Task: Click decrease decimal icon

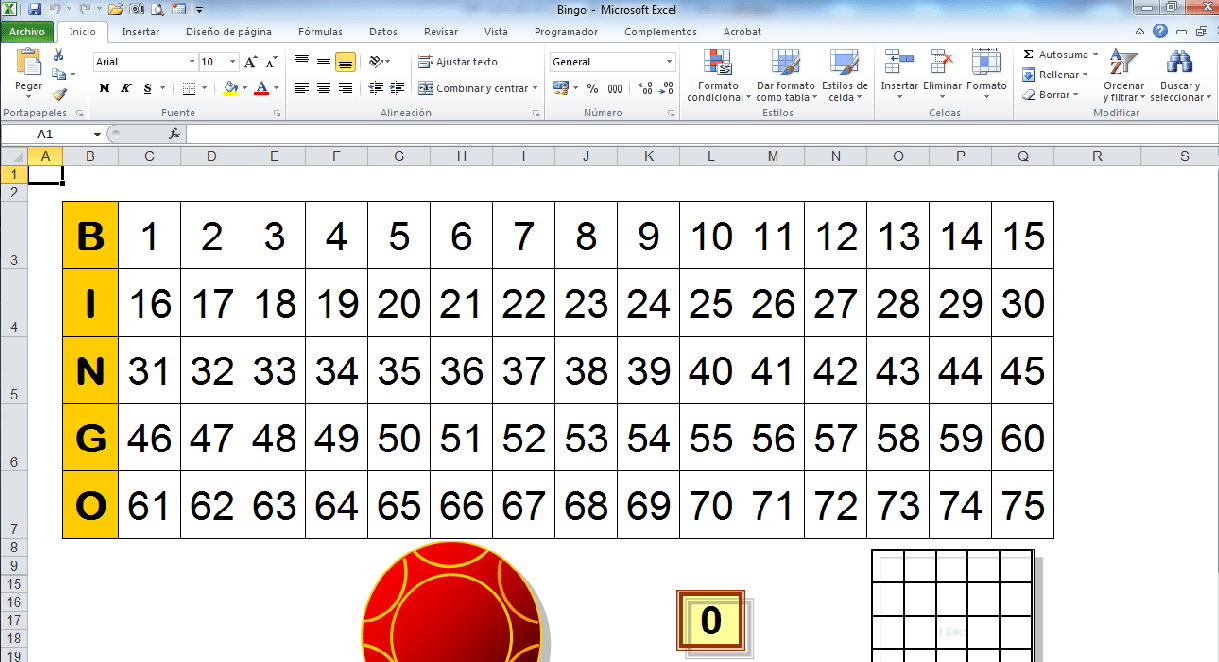Action: click(667, 88)
